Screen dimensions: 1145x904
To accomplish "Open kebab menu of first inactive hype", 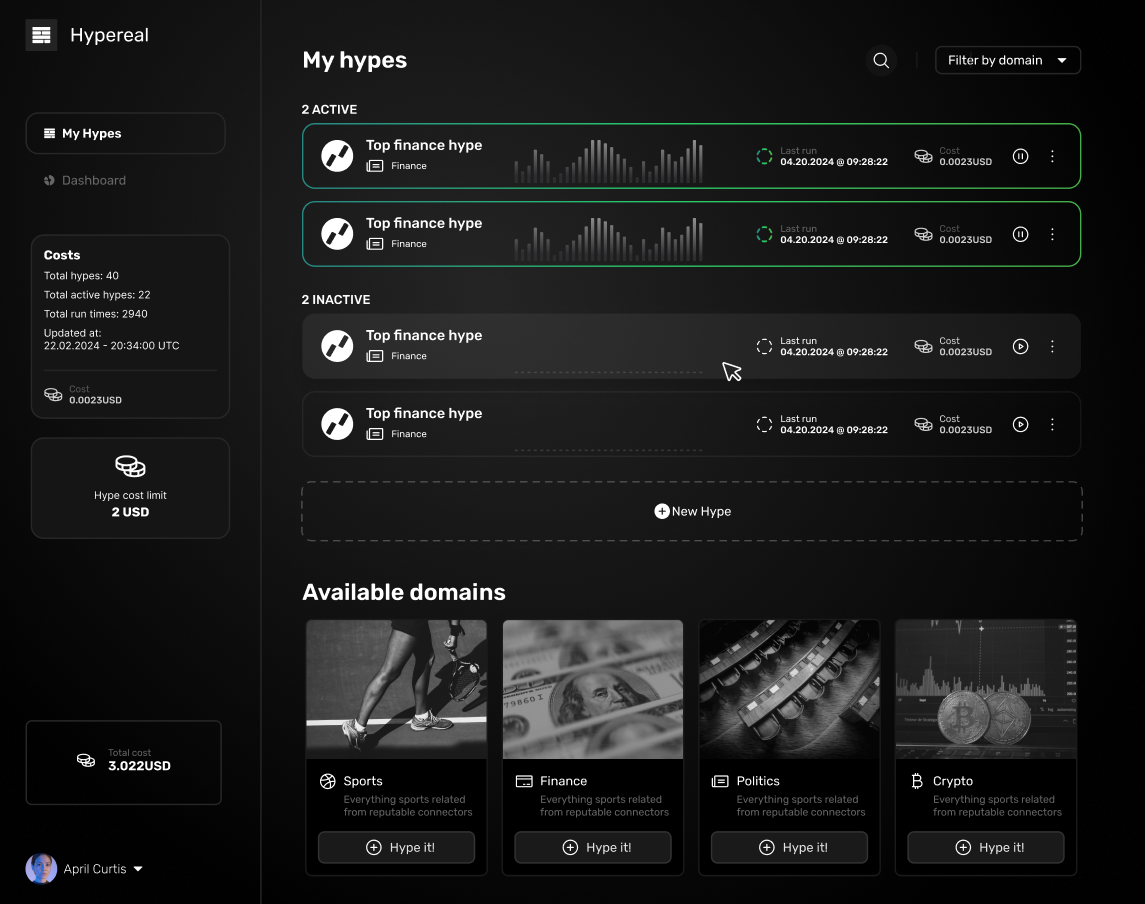I will point(1052,346).
